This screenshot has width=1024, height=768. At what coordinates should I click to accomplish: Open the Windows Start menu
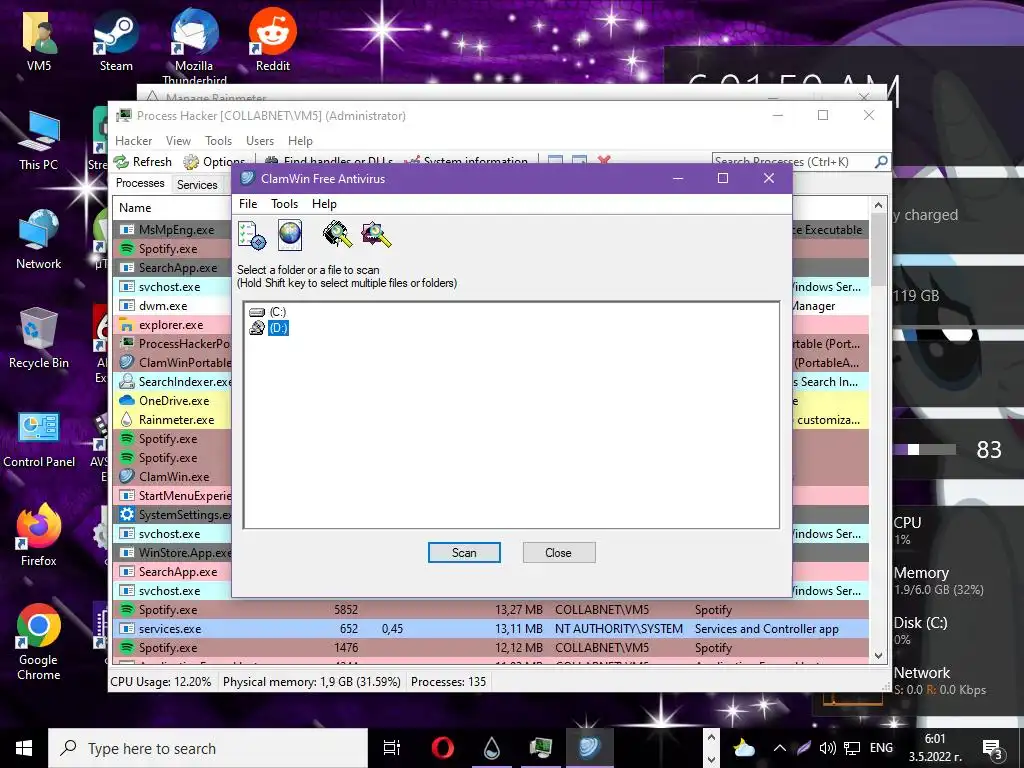(24, 748)
